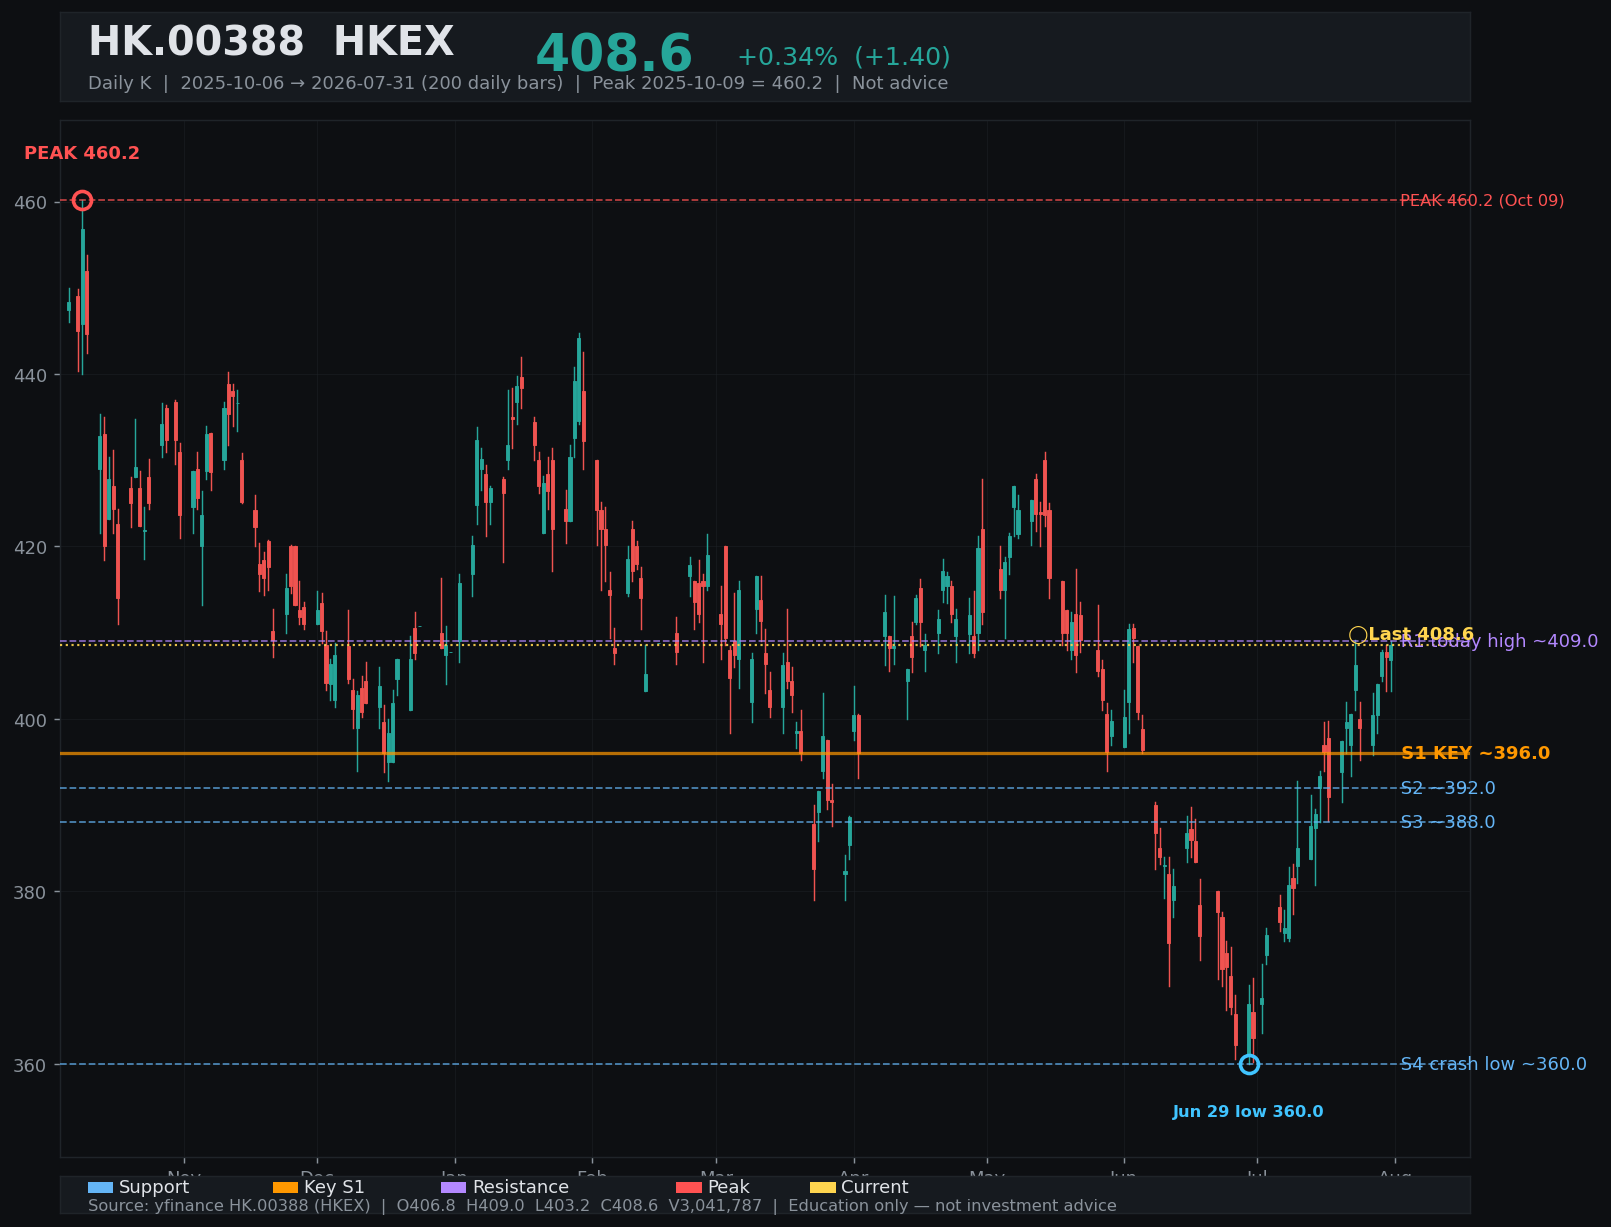Select the blue Support legend swatch
The image size is (1611, 1227).
(100, 1188)
